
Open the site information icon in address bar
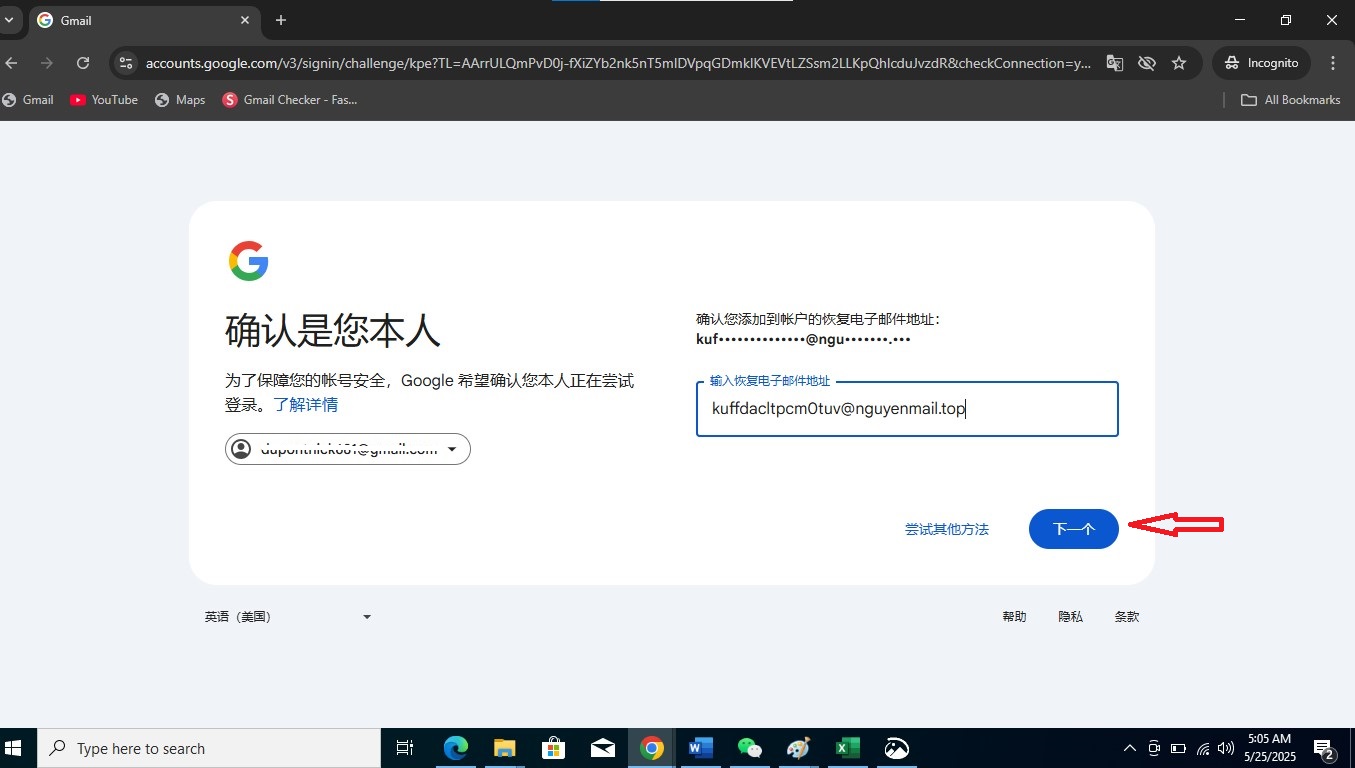tap(125, 62)
